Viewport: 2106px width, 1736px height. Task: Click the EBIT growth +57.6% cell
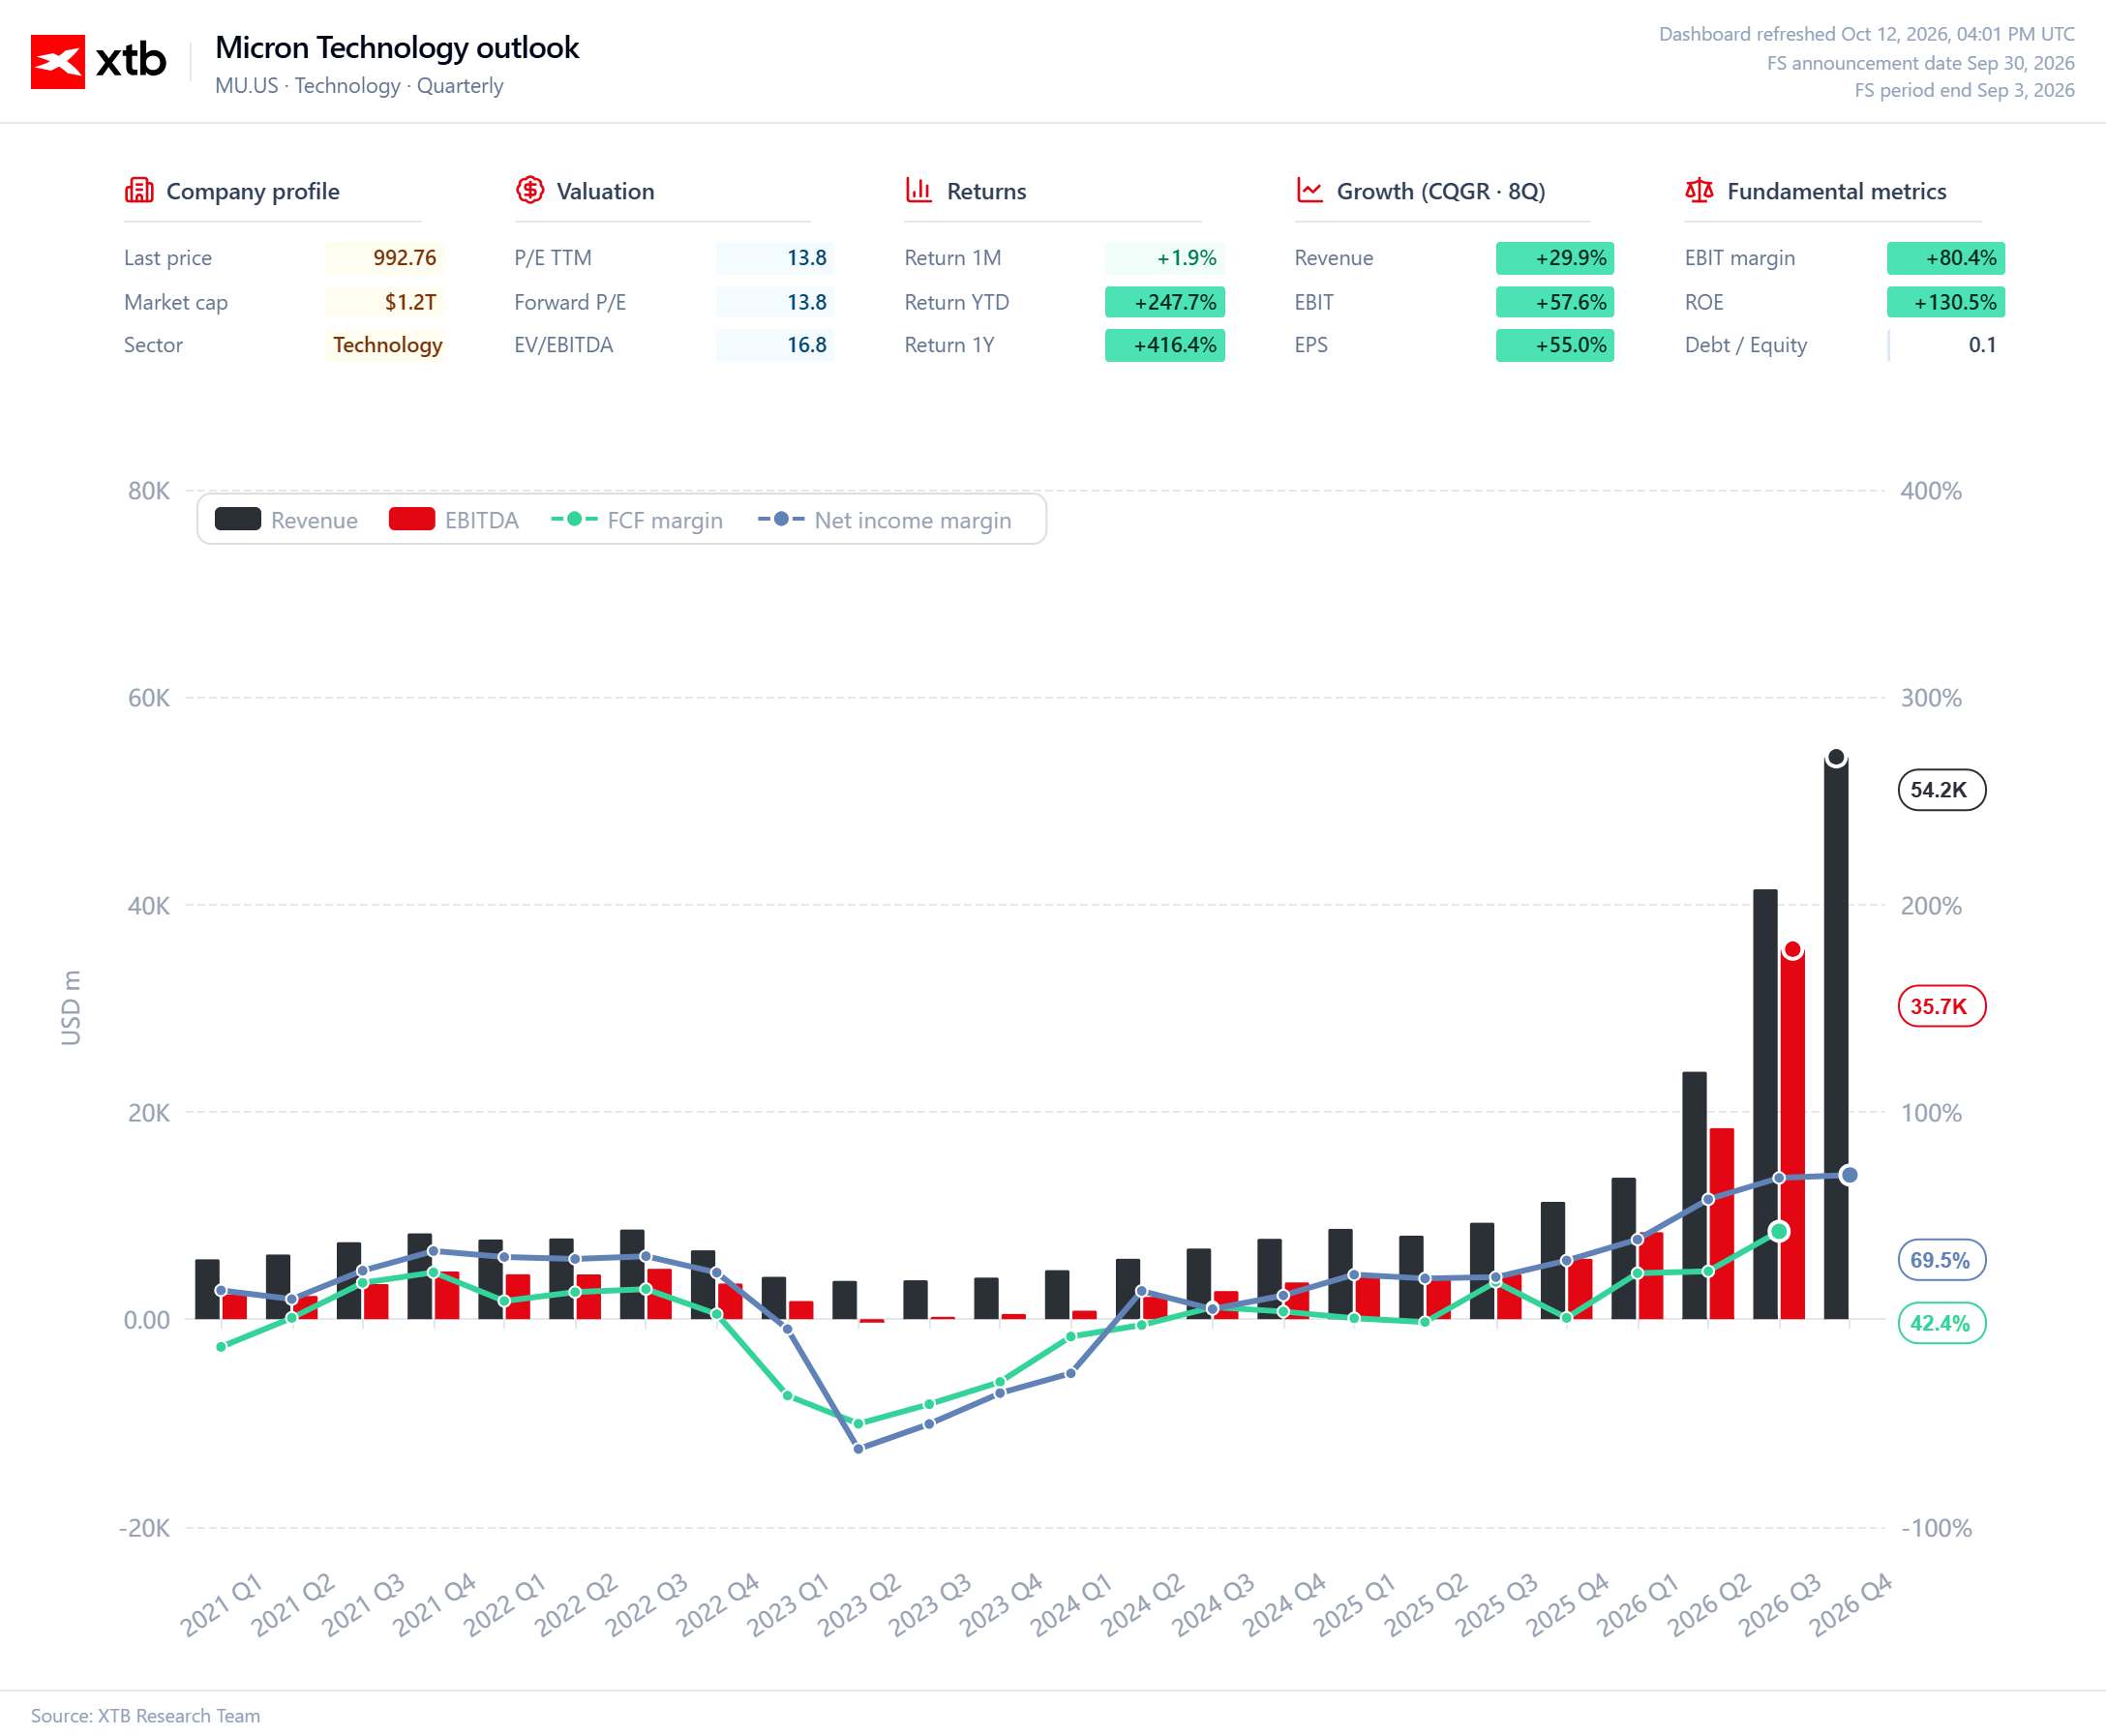(x=1555, y=302)
